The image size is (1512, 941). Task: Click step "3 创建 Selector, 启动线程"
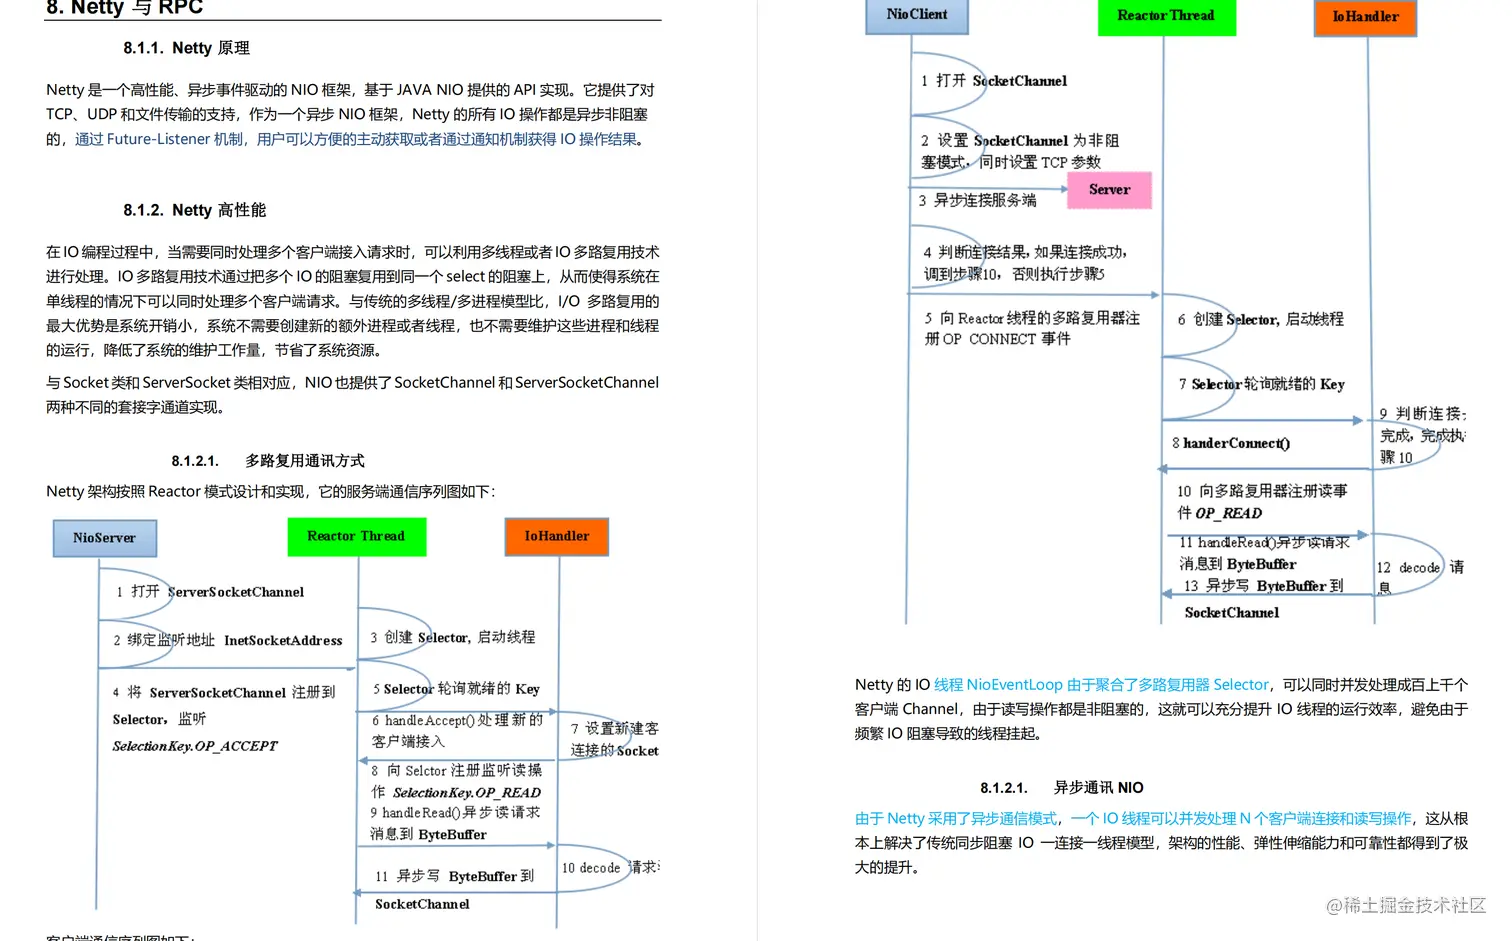point(452,637)
